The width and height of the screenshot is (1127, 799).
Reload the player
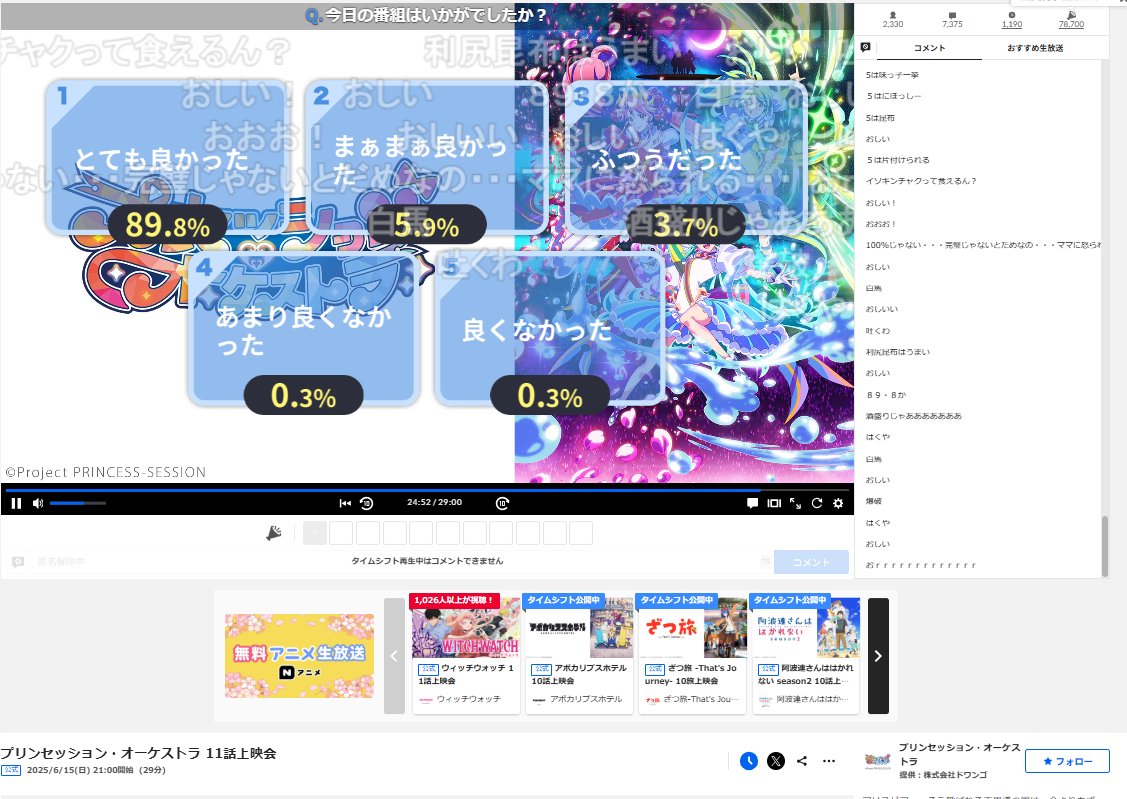coord(816,503)
